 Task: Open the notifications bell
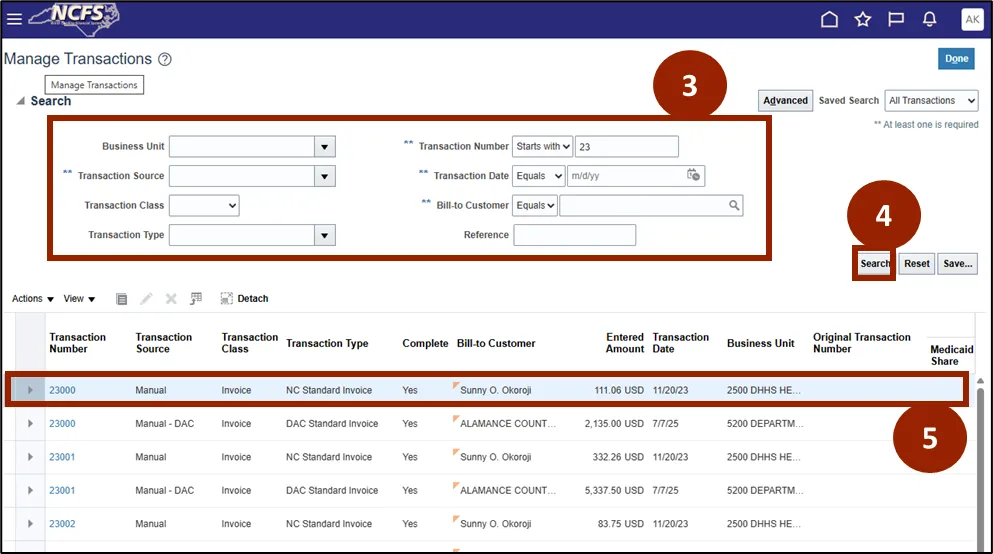pyautogui.click(x=929, y=19)
